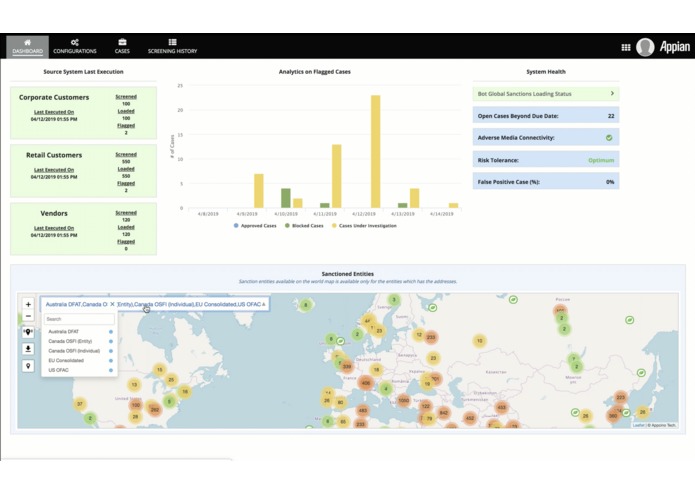Zoom out on the sanctions map
The width and height of the screenshot is (695, 494).
coord(28,316)
